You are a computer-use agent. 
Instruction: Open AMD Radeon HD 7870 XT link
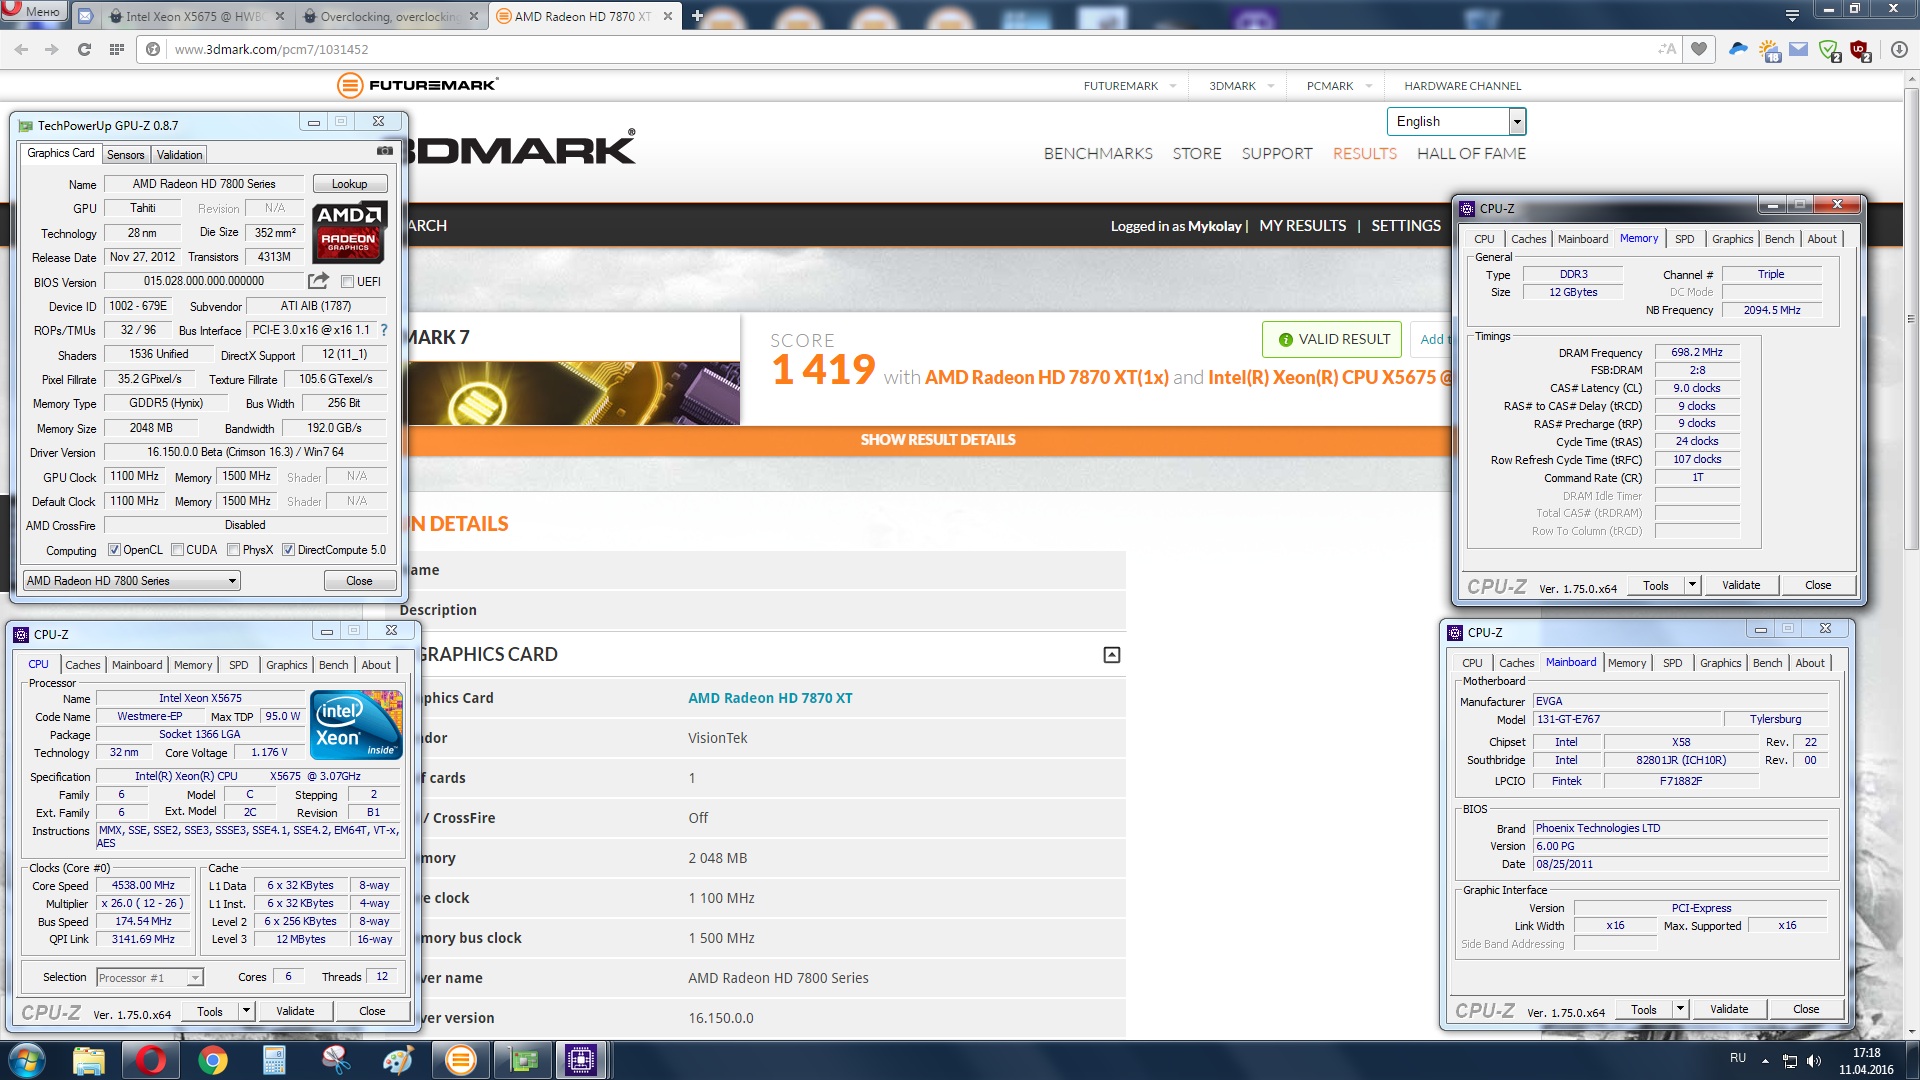[770, 698]
